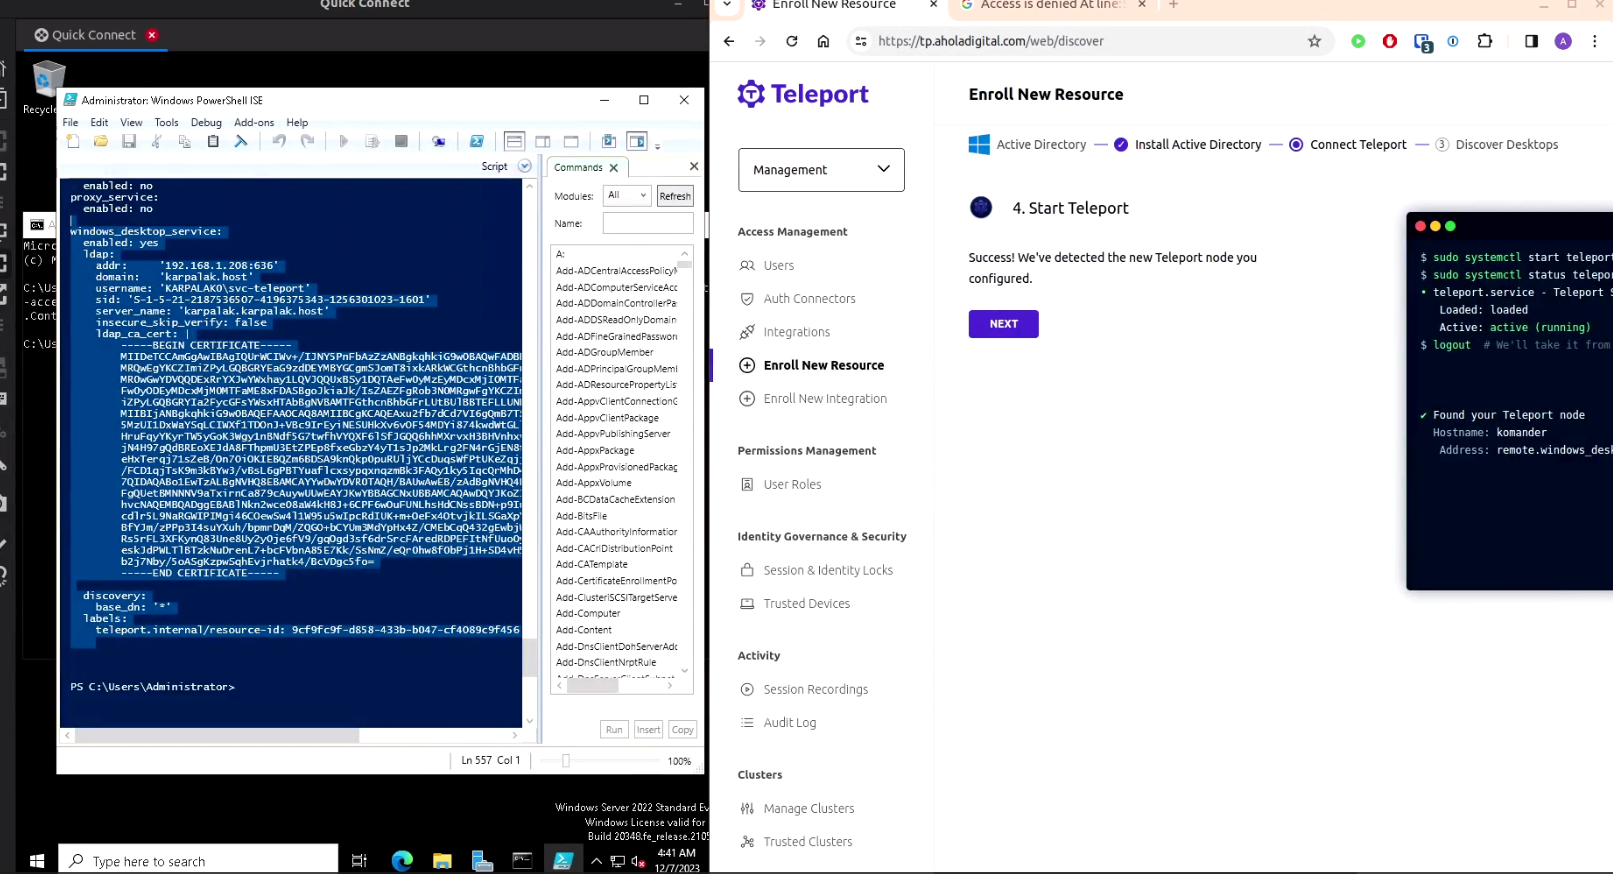Select Add-BitsFile in the commands list
The width and height of the screenshot is (1613, 874).
pos(581,516)
